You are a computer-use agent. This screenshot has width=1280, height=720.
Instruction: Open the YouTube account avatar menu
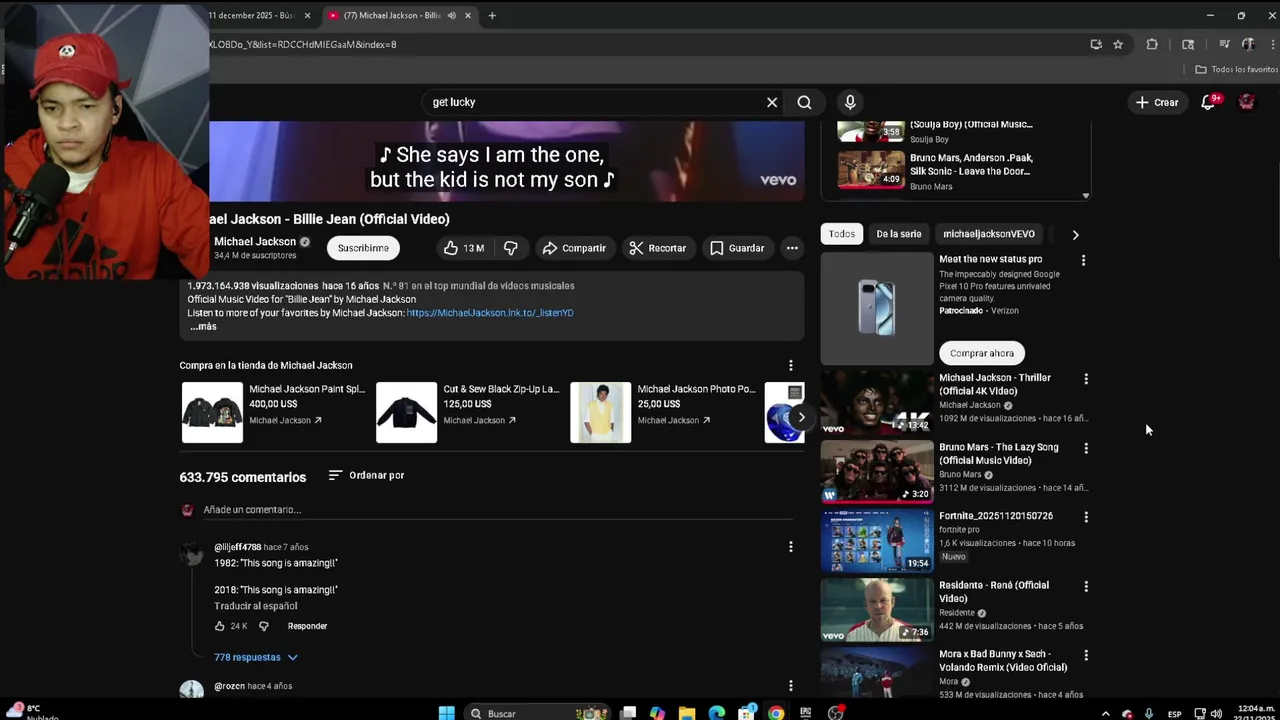(1246, 102)
